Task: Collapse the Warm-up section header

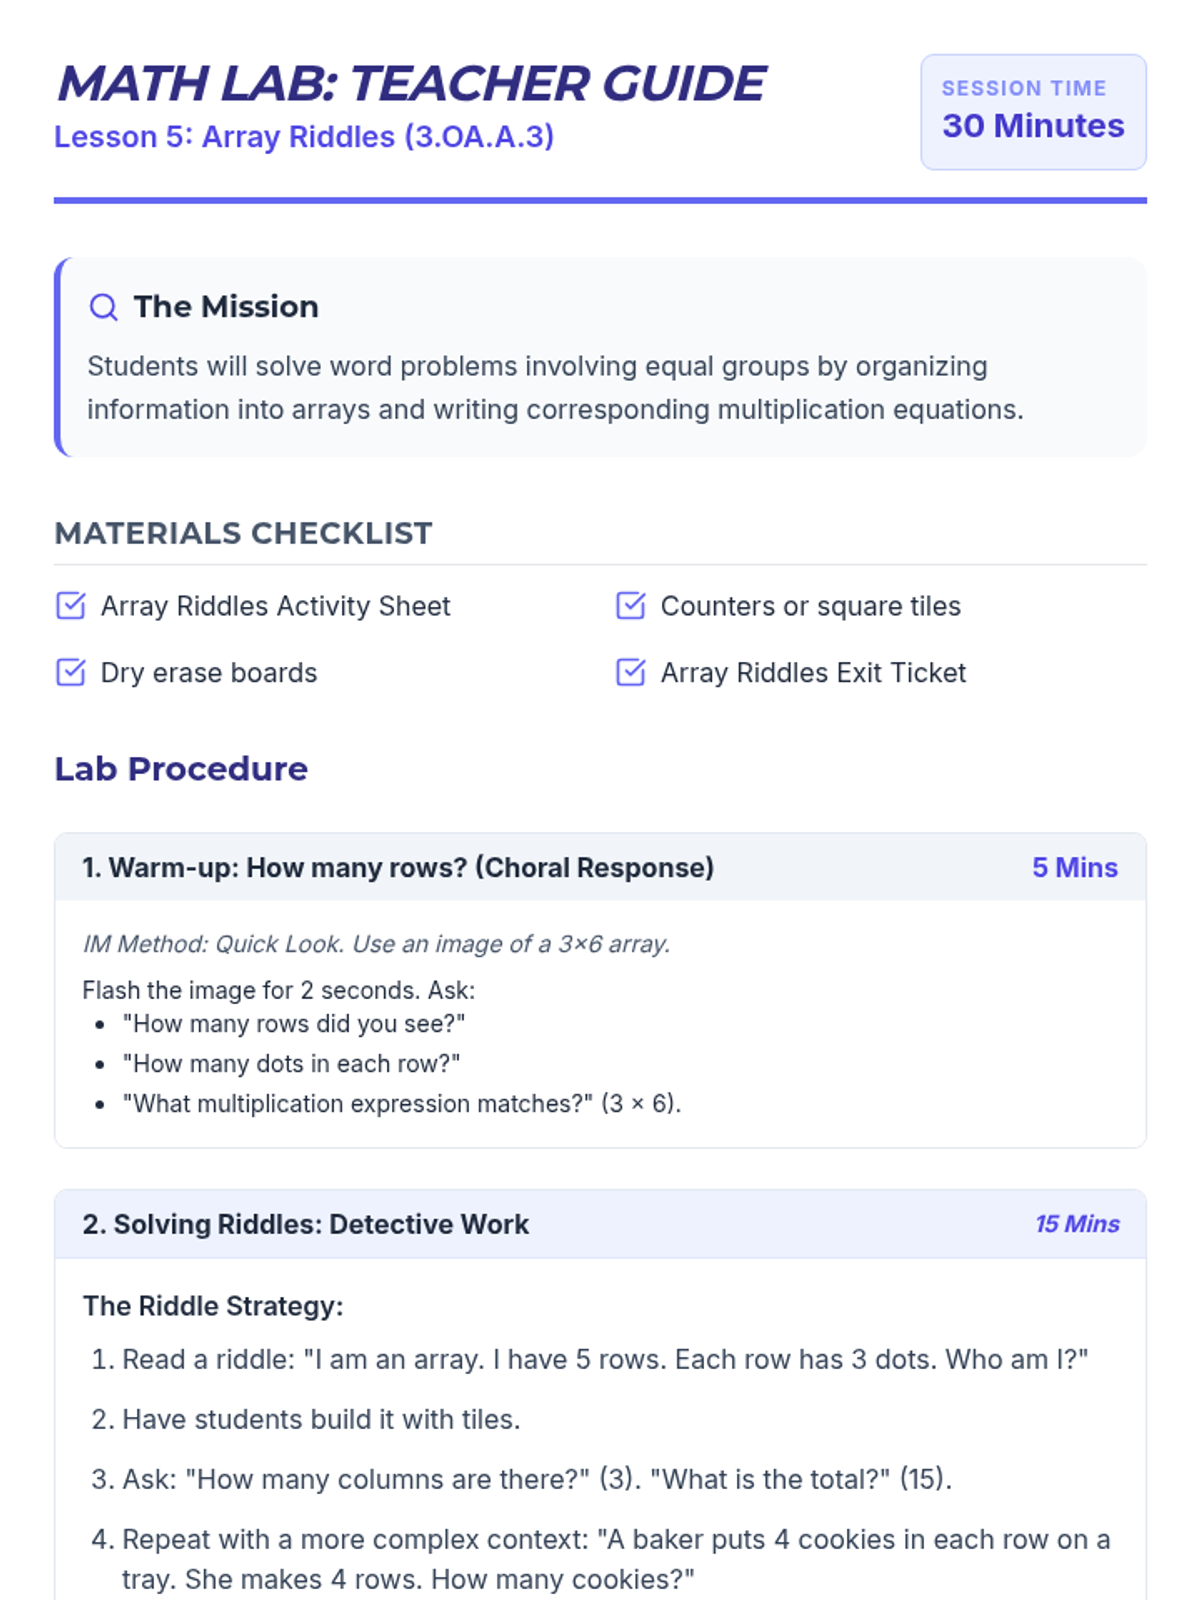Action: pos(600,867)
